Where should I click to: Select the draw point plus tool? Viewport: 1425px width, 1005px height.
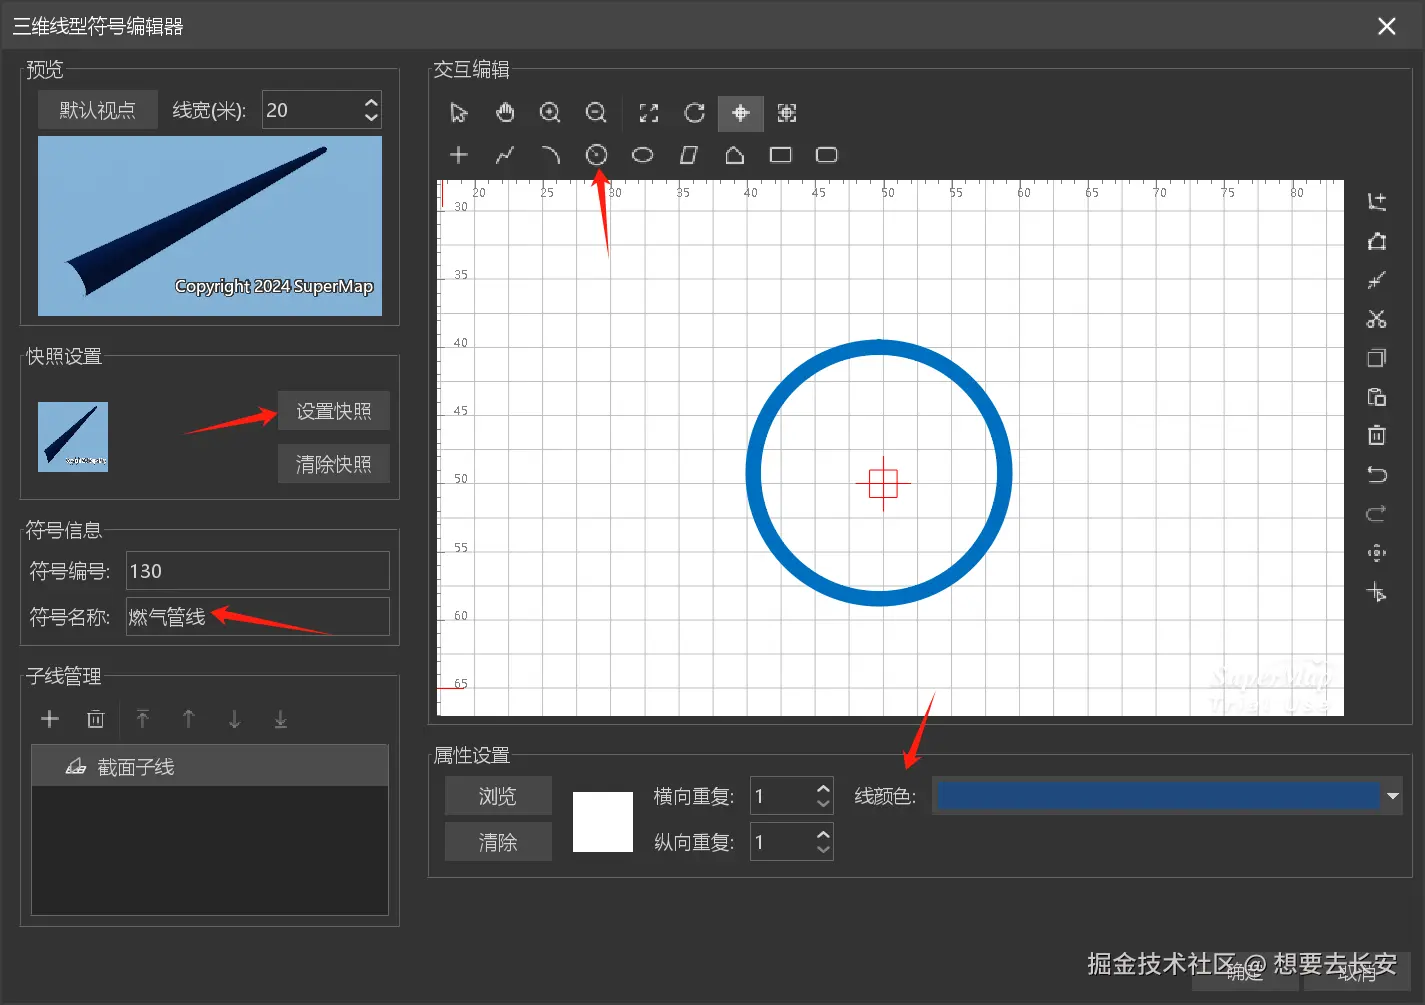click(459, 155)
